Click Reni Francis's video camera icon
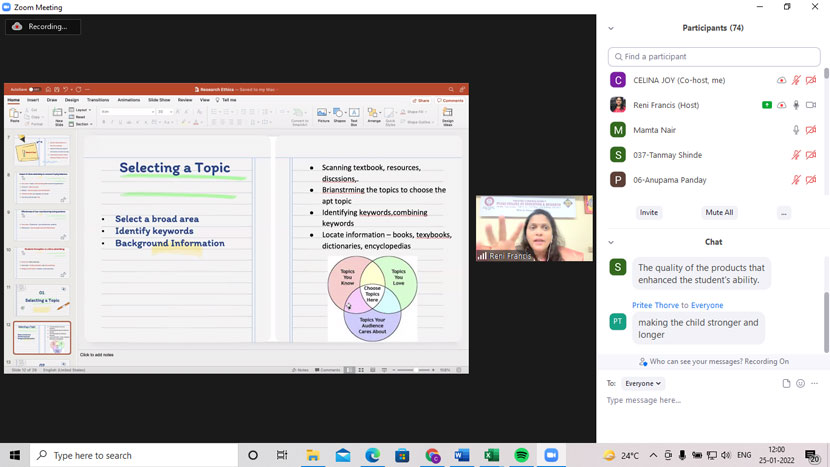 coord(811,105)
